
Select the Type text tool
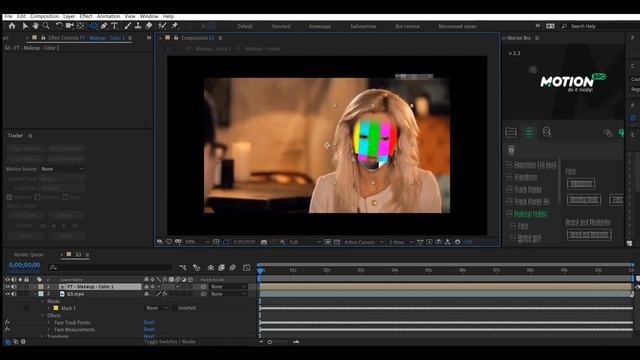point(114,26)
